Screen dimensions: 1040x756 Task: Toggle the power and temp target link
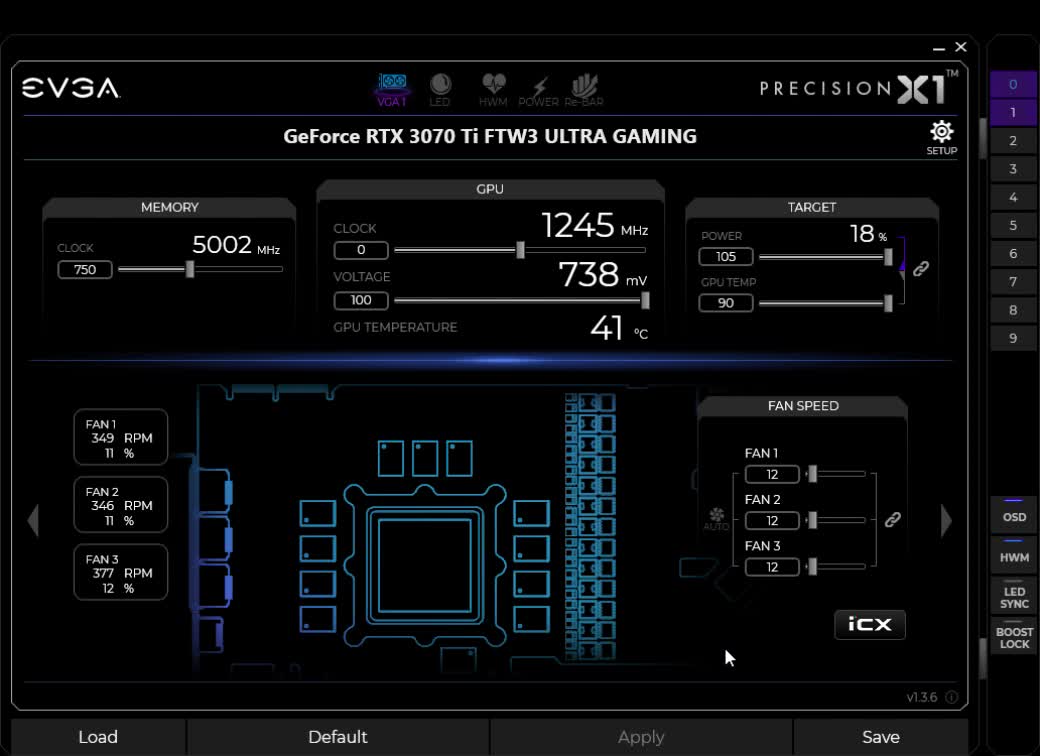coord(921,269)
